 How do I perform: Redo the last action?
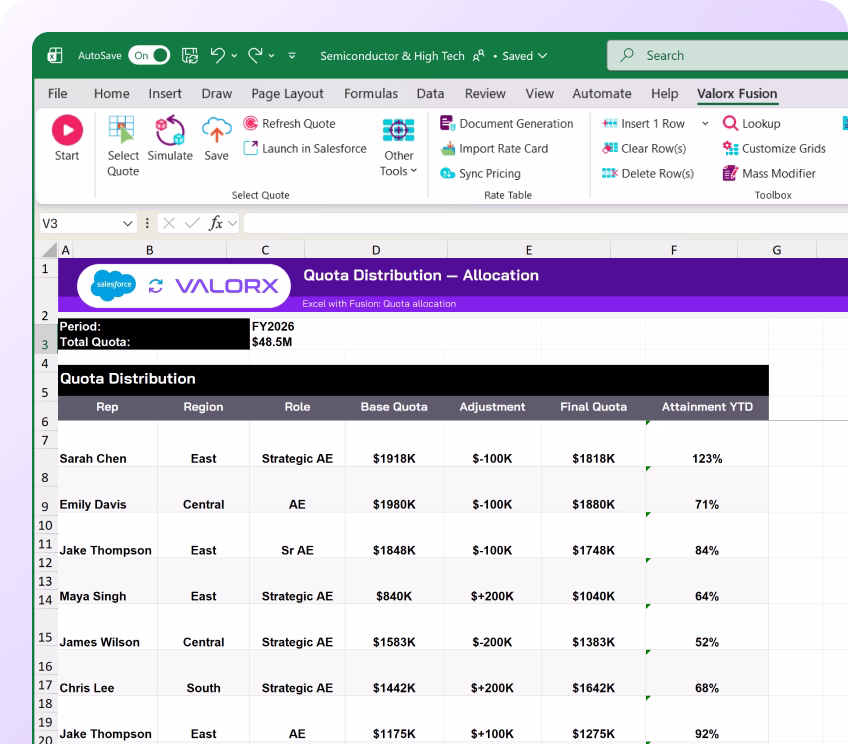255,55
